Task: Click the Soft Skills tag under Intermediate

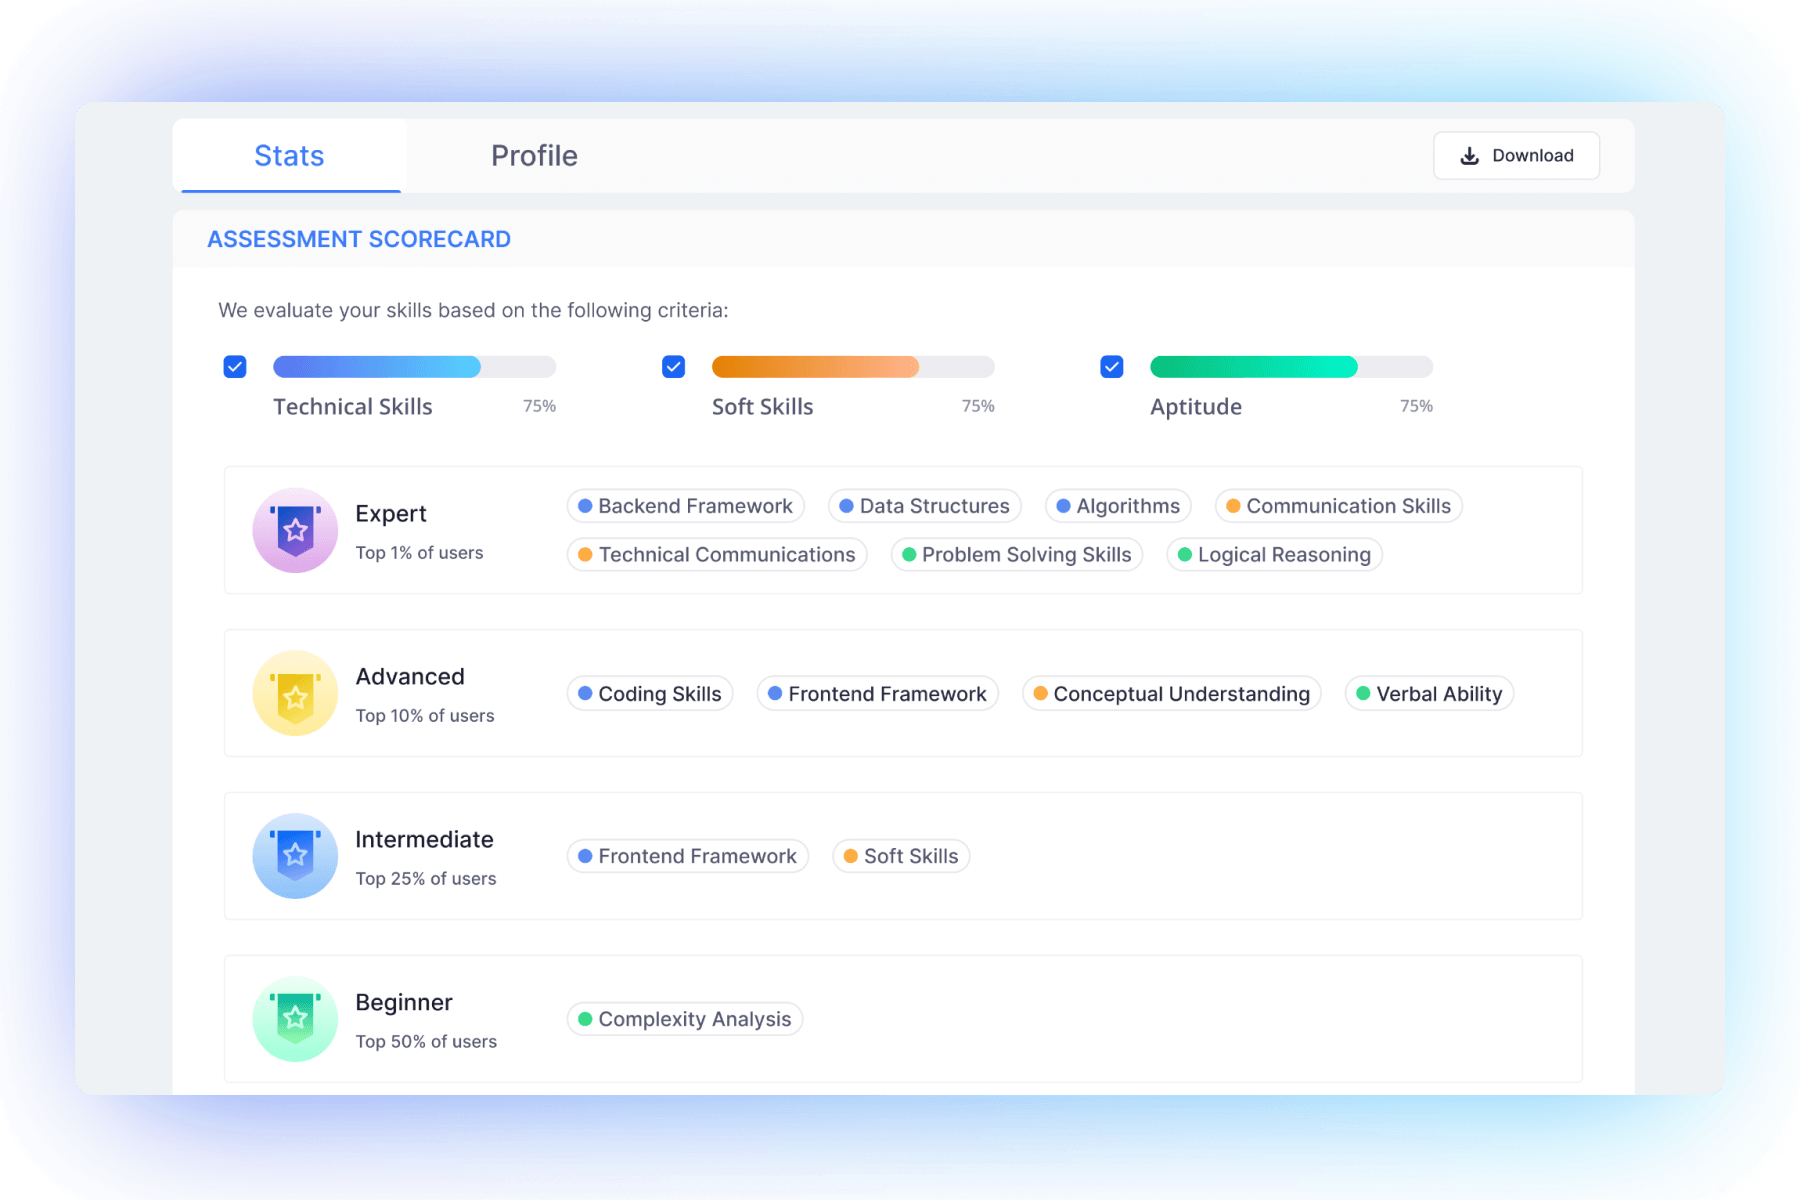Action: [x=901, y=856]
